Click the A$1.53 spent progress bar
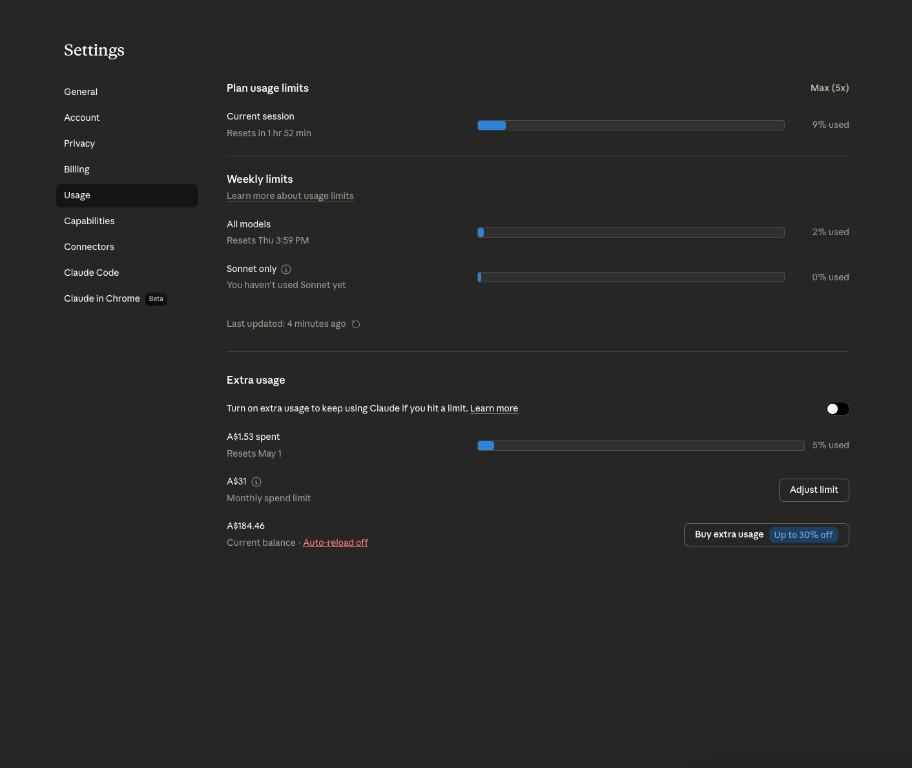Screen dimensions: 912x768 (x=641, y=445)
